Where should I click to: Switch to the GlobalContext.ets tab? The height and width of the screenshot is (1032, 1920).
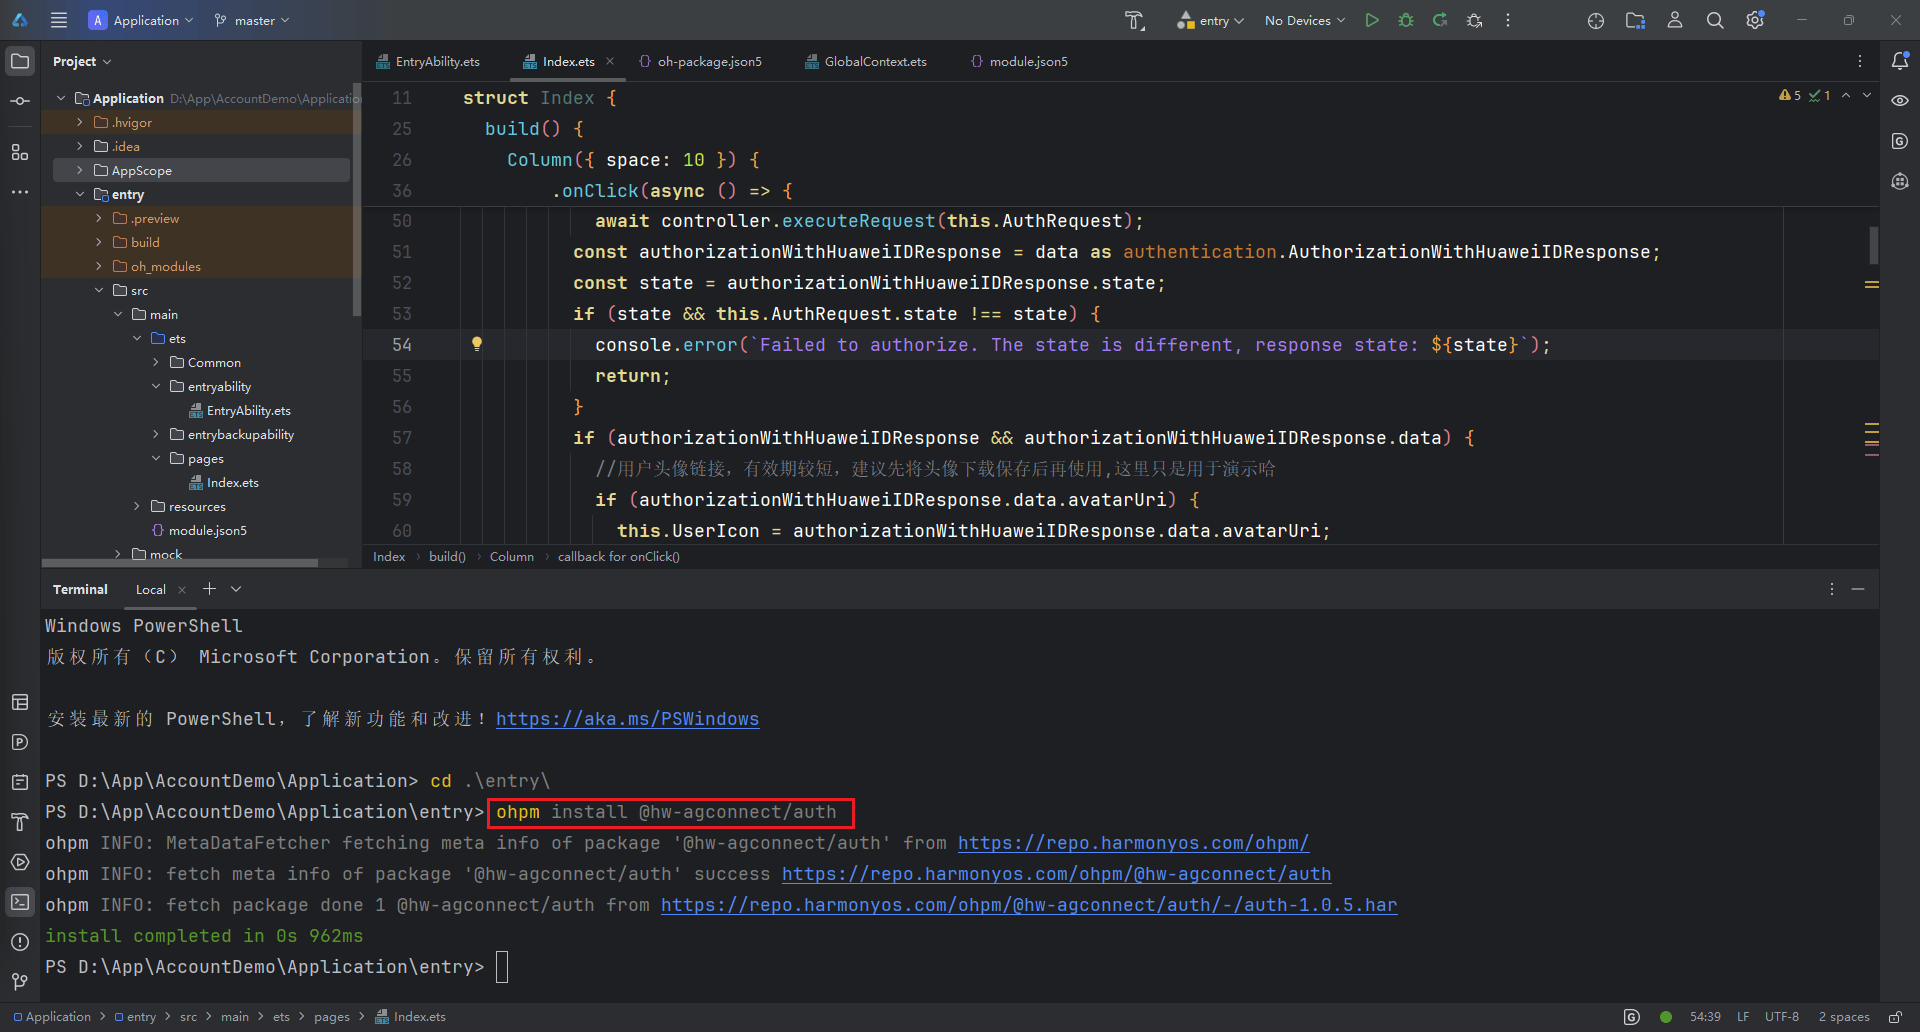874,62
